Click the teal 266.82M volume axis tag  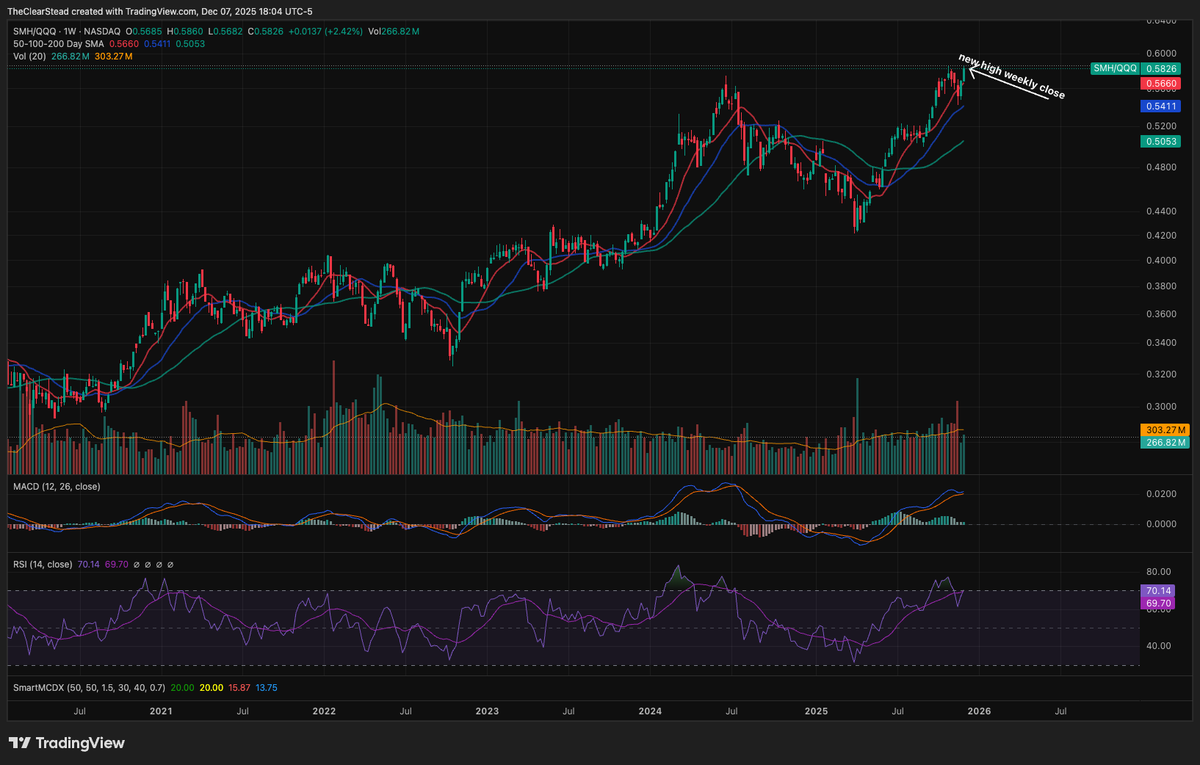click(1164, 442)
